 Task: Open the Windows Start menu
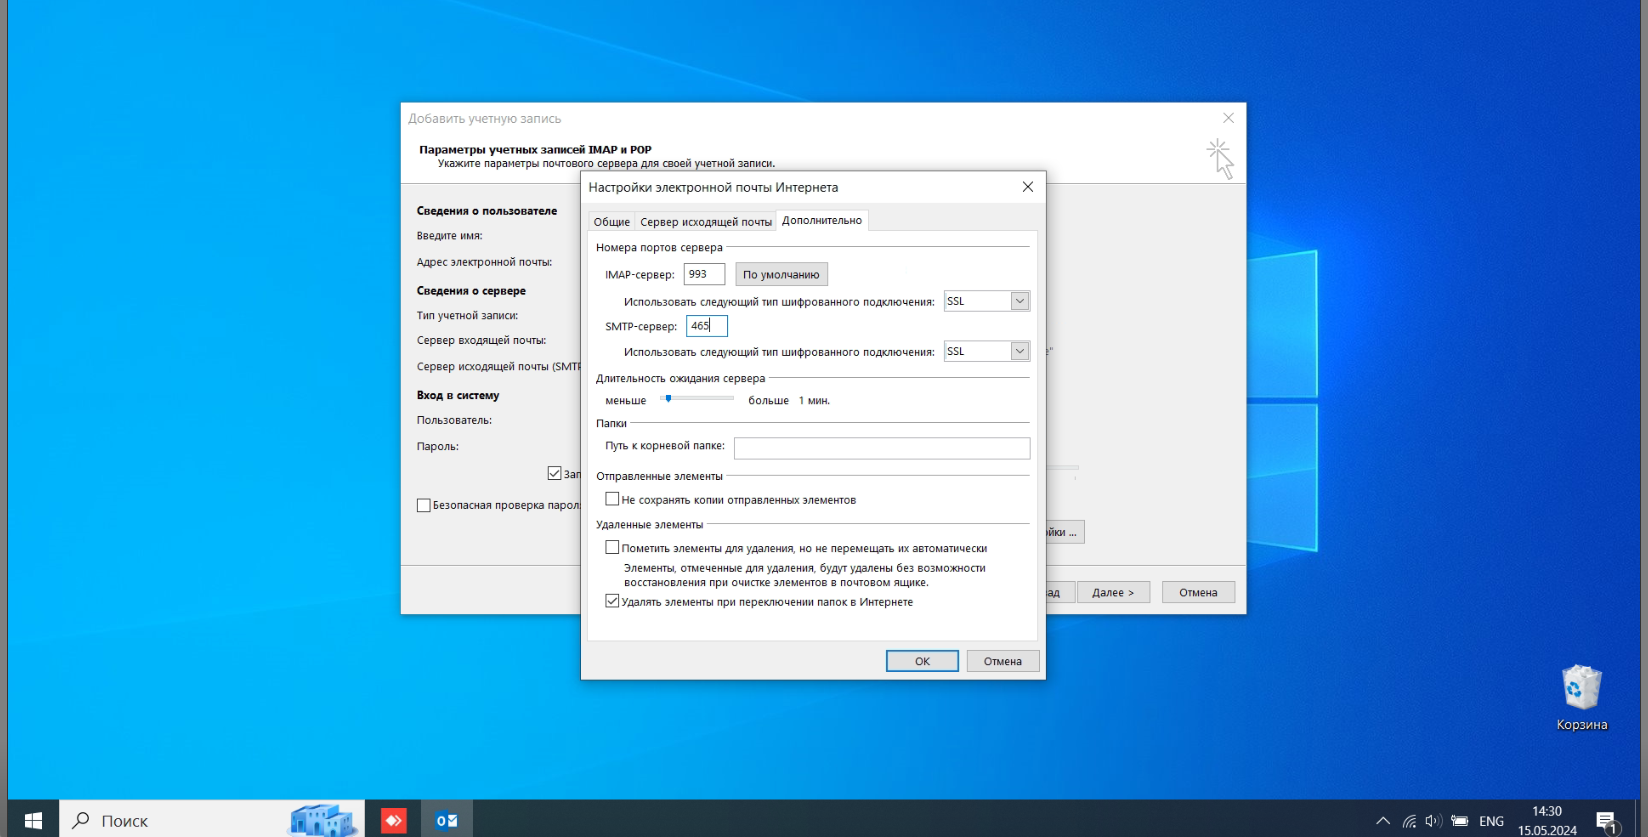point(33,820)
